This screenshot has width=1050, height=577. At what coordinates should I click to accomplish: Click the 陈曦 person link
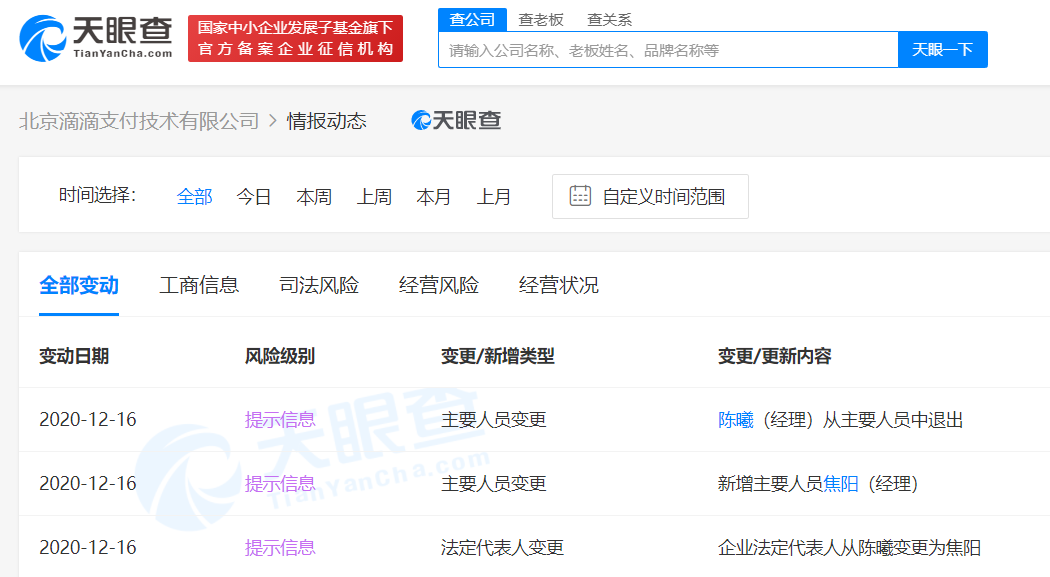click(x=735, y=420)
